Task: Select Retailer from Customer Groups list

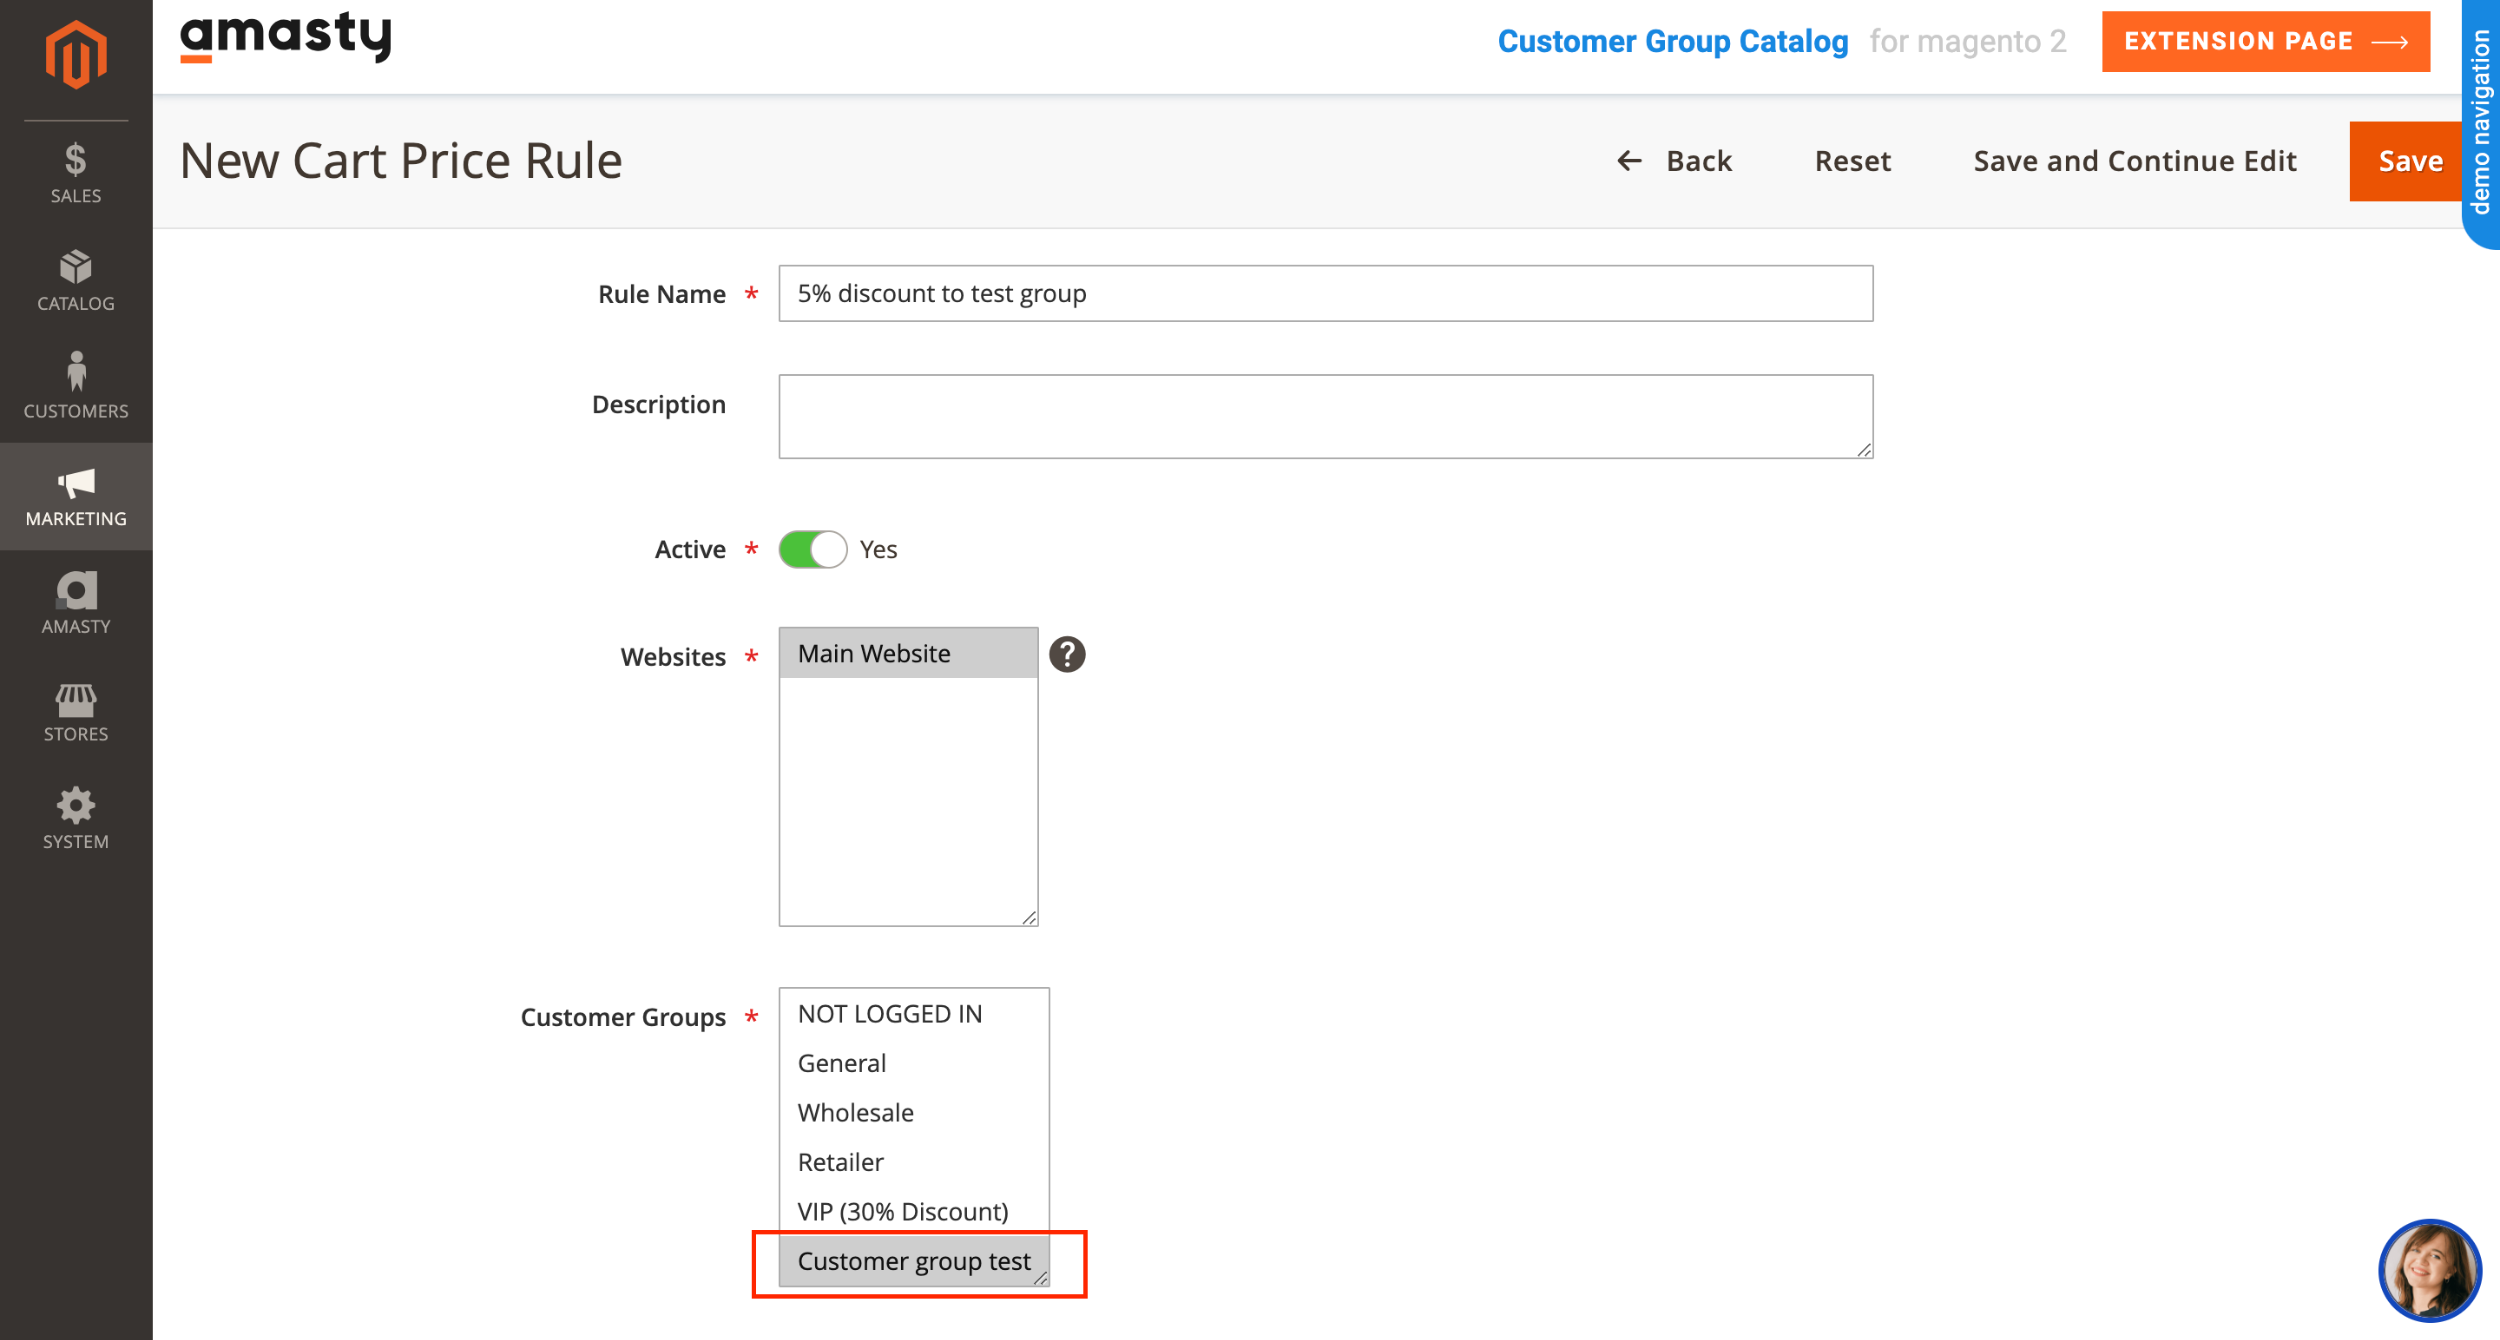Action: 839,1161
